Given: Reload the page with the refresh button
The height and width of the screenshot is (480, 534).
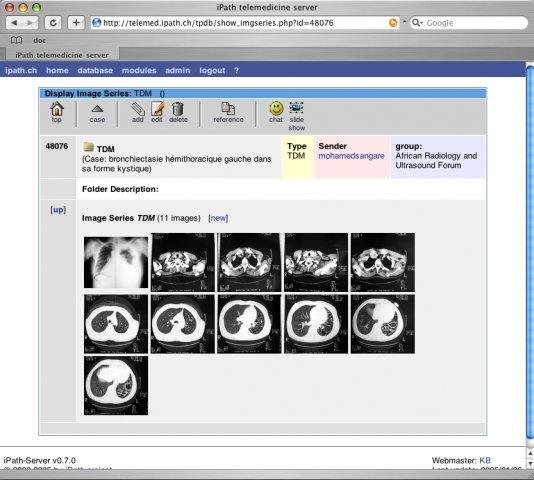Looking at the screenshot, I should click(x=53, y=23).
